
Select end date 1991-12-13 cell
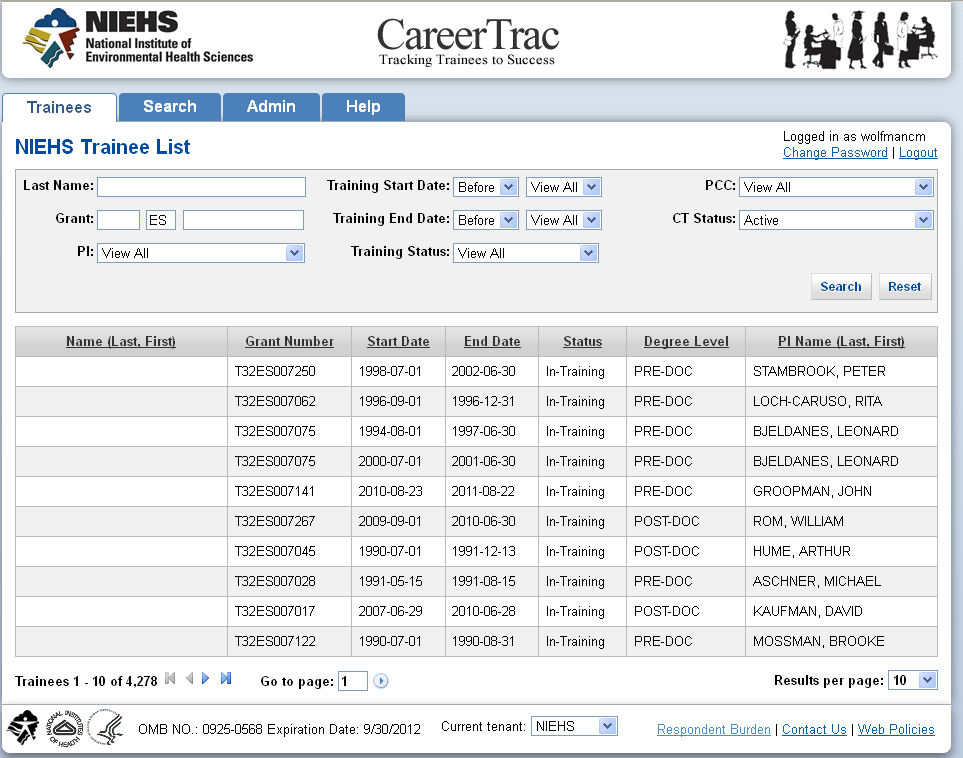coord(492,552)
